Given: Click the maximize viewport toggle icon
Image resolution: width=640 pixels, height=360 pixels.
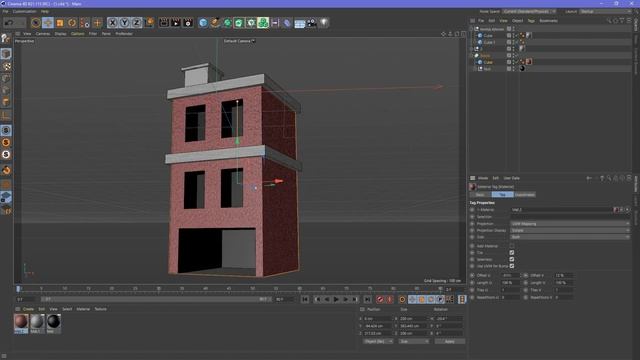Looking at the screenshot, I should click(x=463, y=34).
